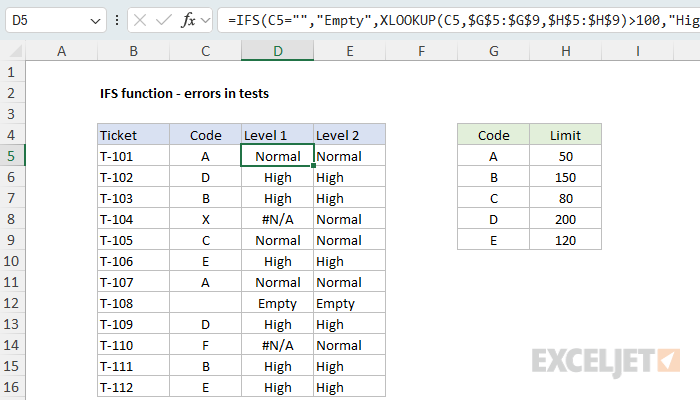Screen dimensions: 700x400
Task: Click Level 2 'Normal' cell in row 14
Action: 350,345
